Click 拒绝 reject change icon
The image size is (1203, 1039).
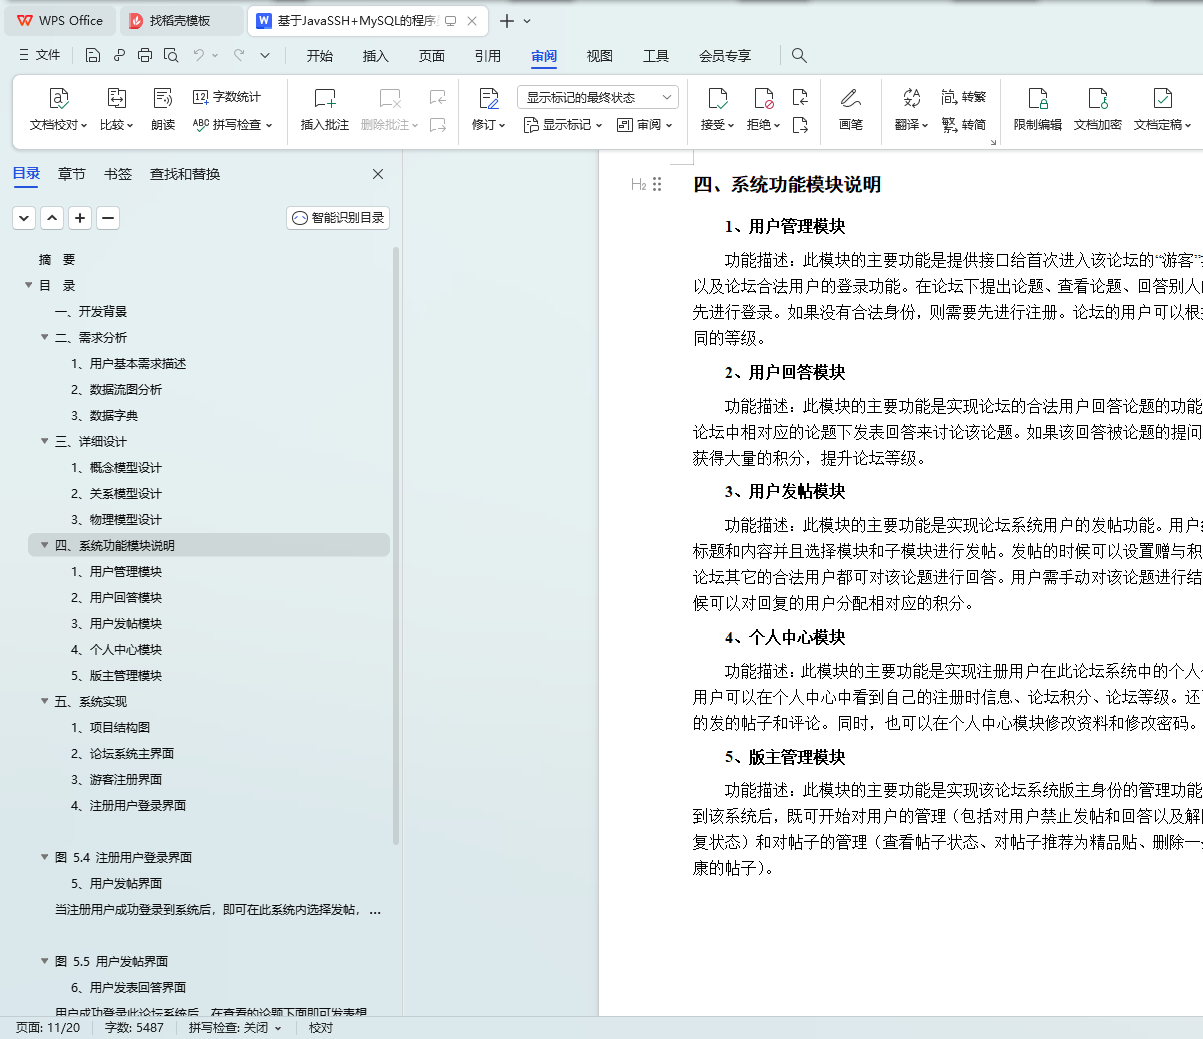tap(763, 98)
